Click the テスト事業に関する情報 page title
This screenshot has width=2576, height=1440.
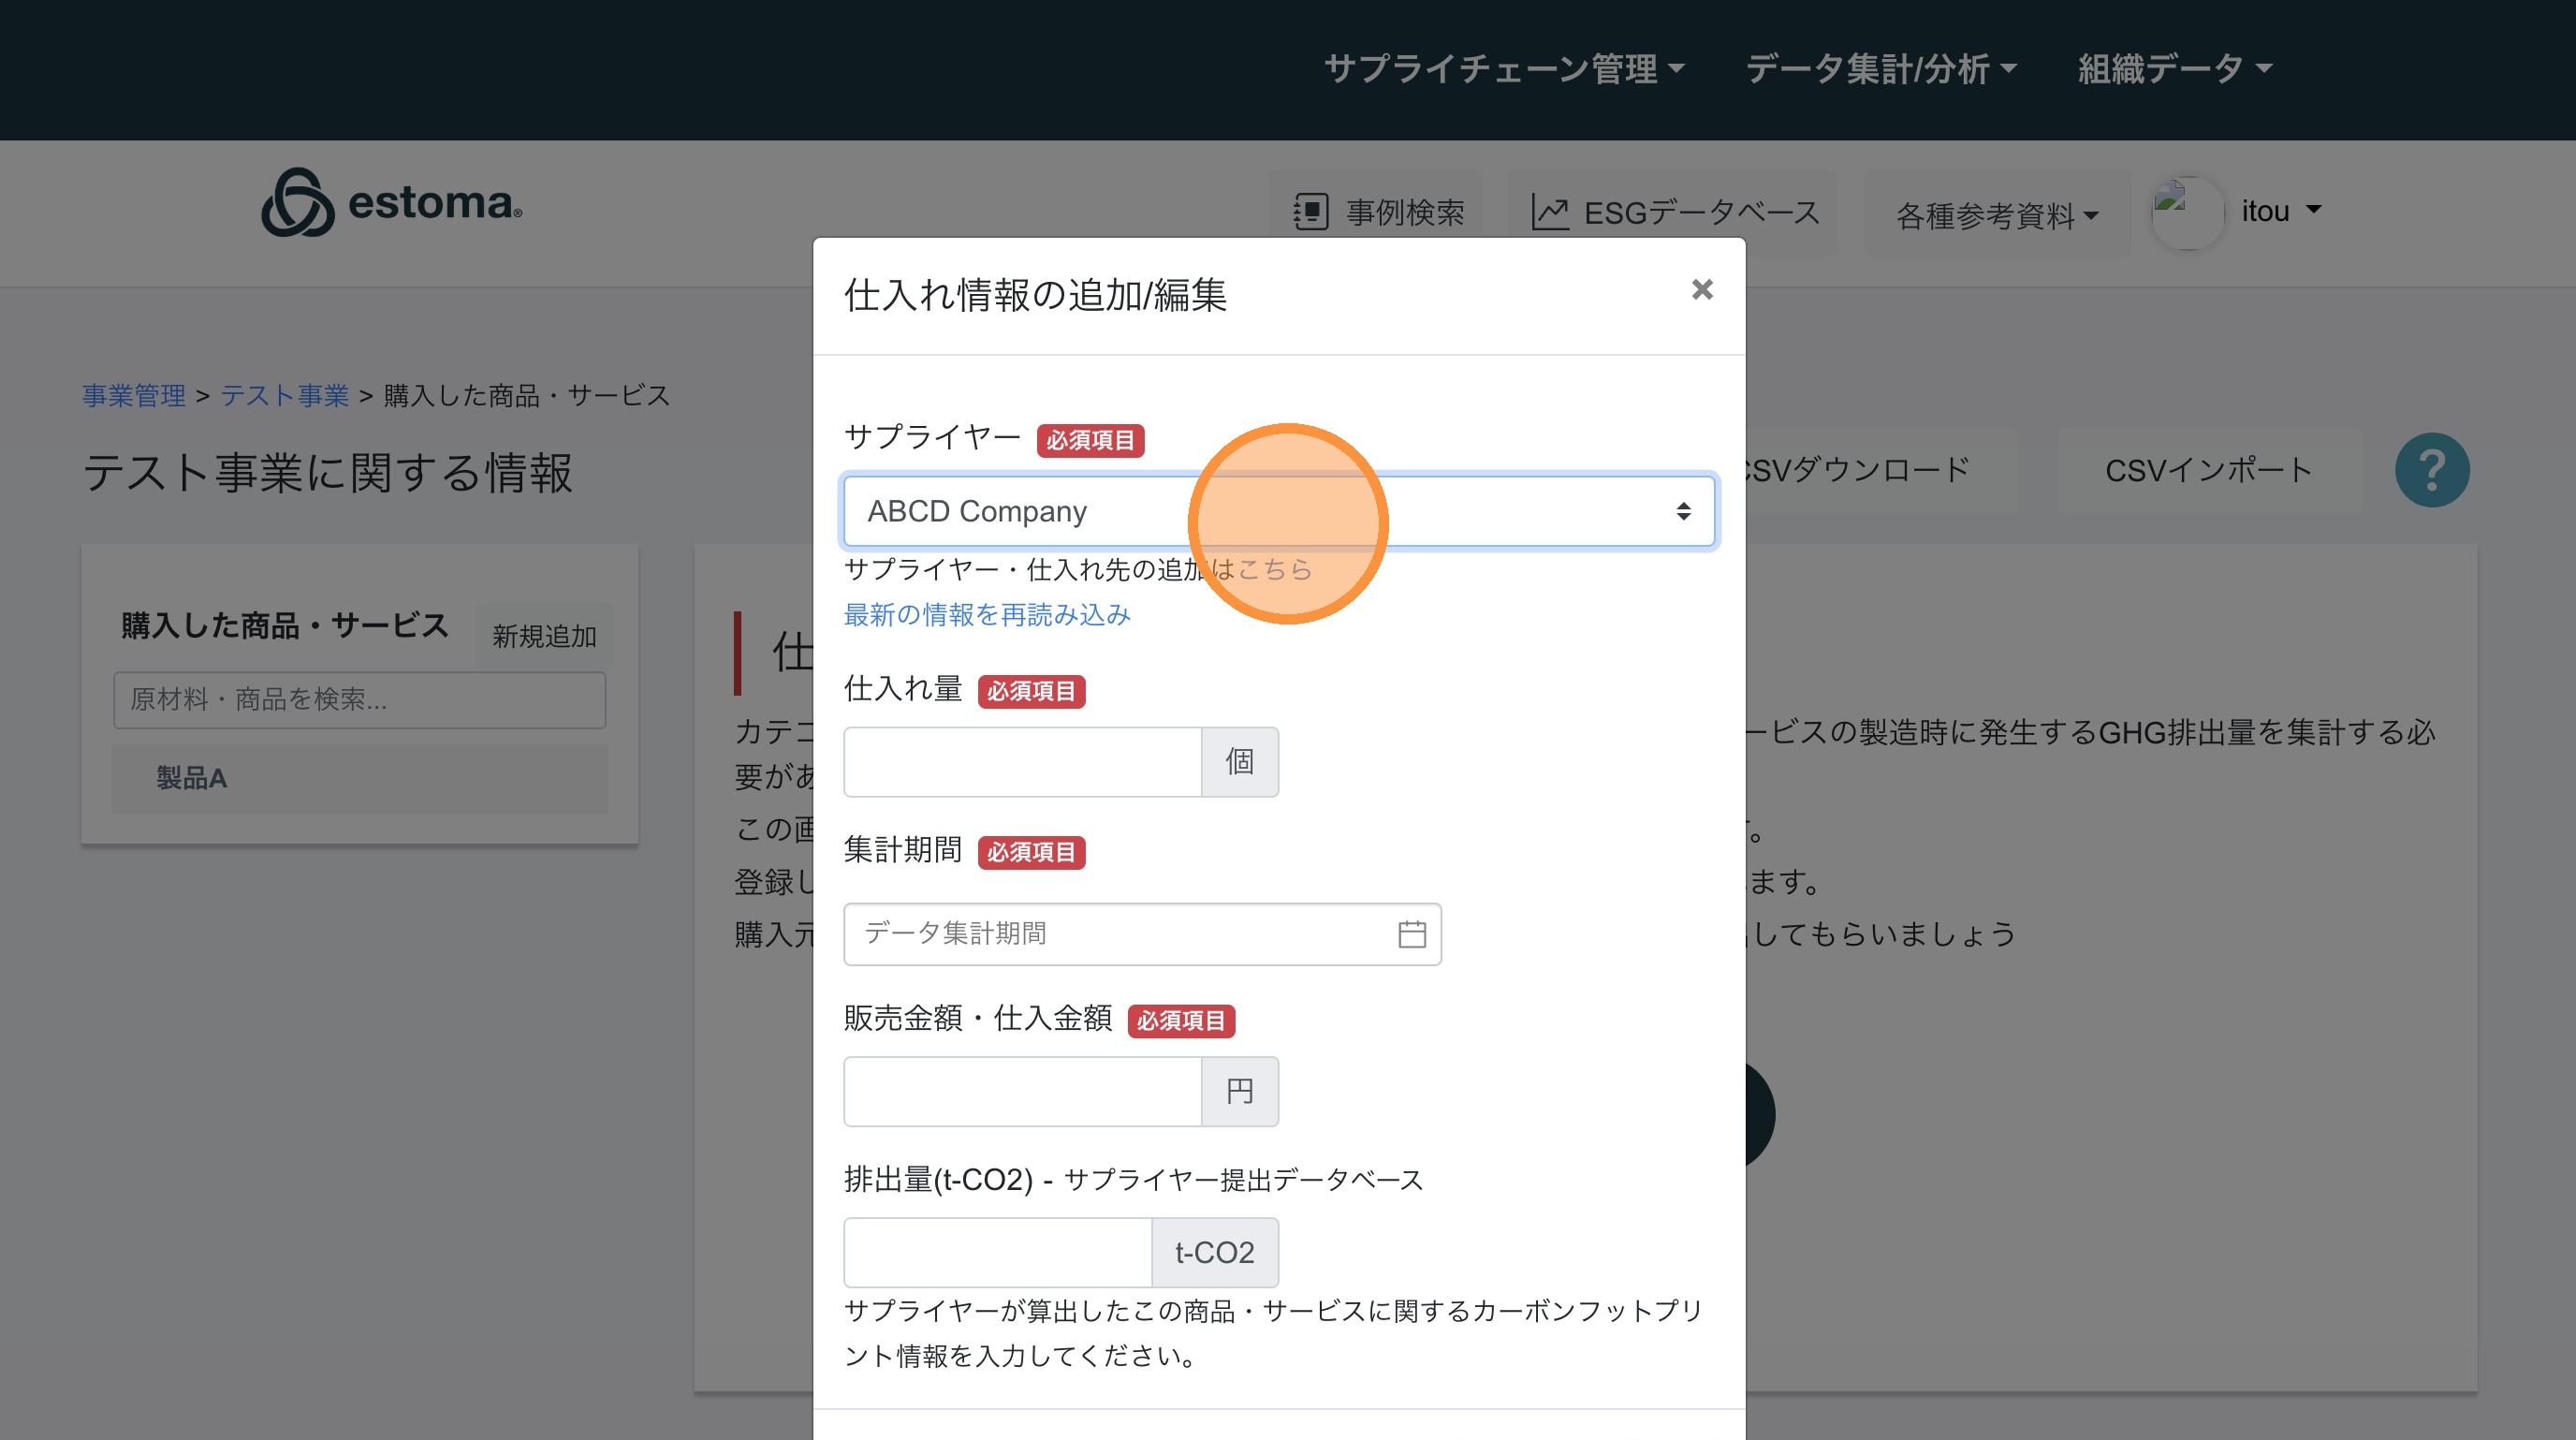click(x=328, y=472)
